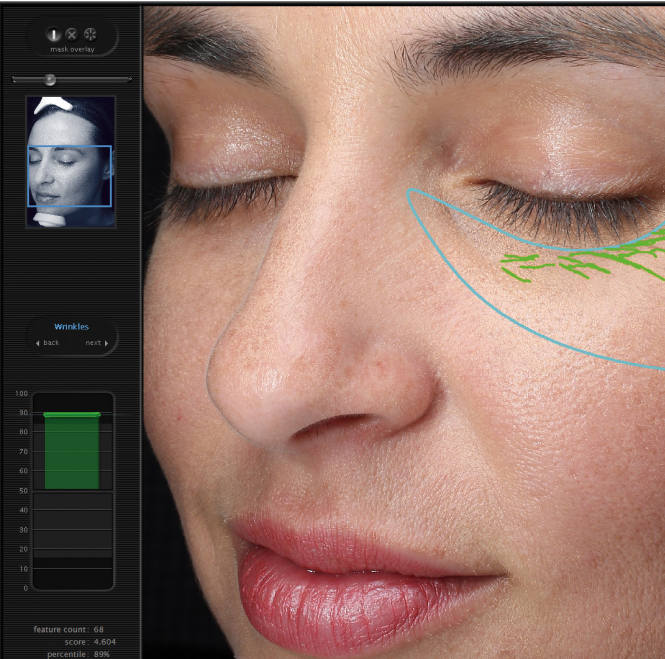
Task: Go back to previous analysis
Action: tap(47, 343)
